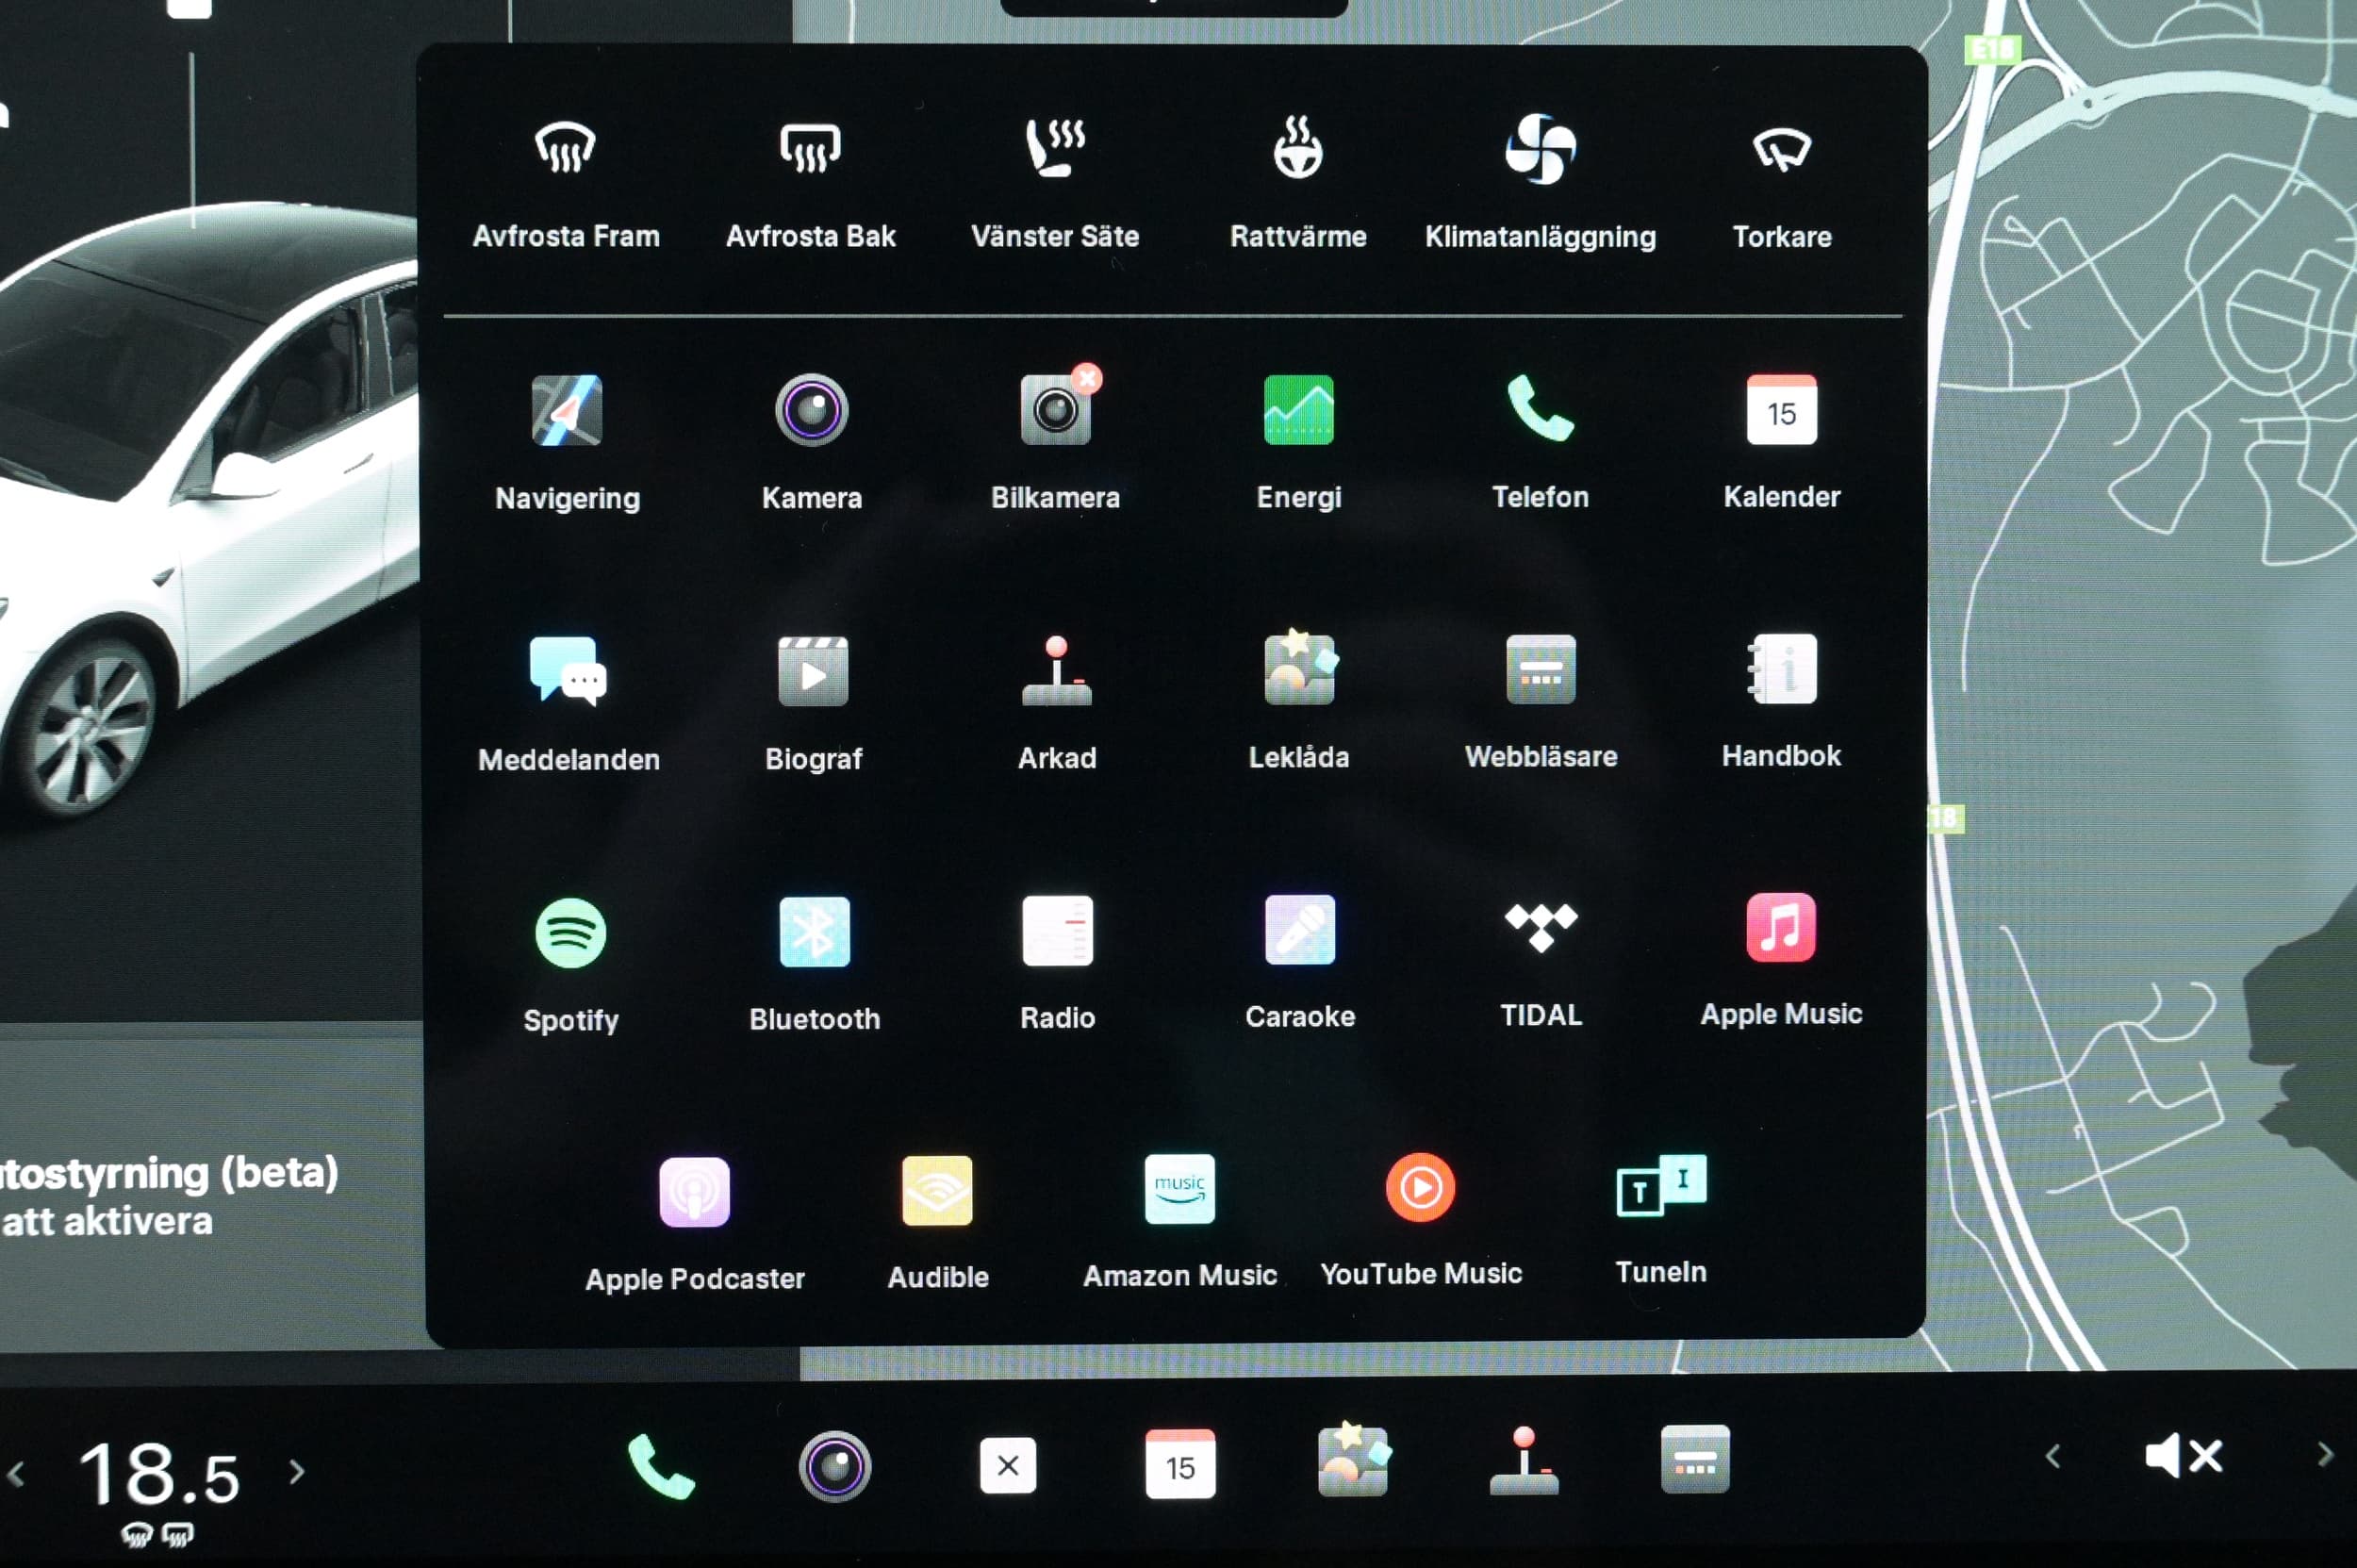
Task: Increase temperature with the right arrow
Action: click(x=296, y=1471)
